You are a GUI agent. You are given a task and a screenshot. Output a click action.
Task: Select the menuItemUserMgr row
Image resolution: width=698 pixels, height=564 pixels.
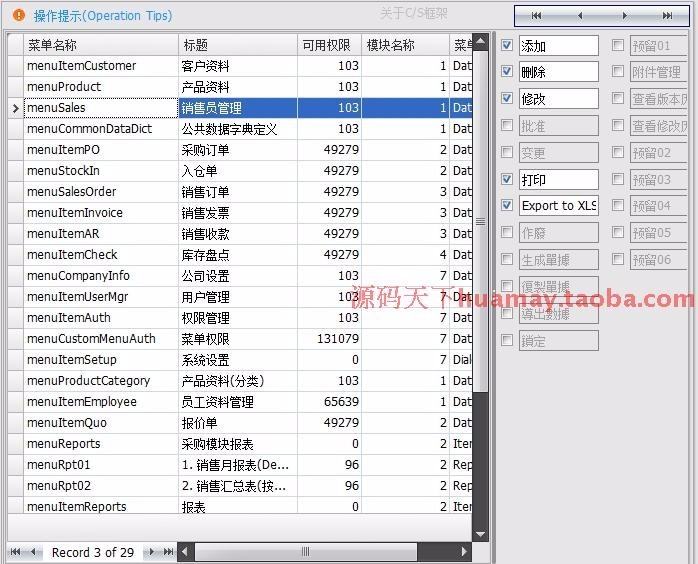pos(240,297)
